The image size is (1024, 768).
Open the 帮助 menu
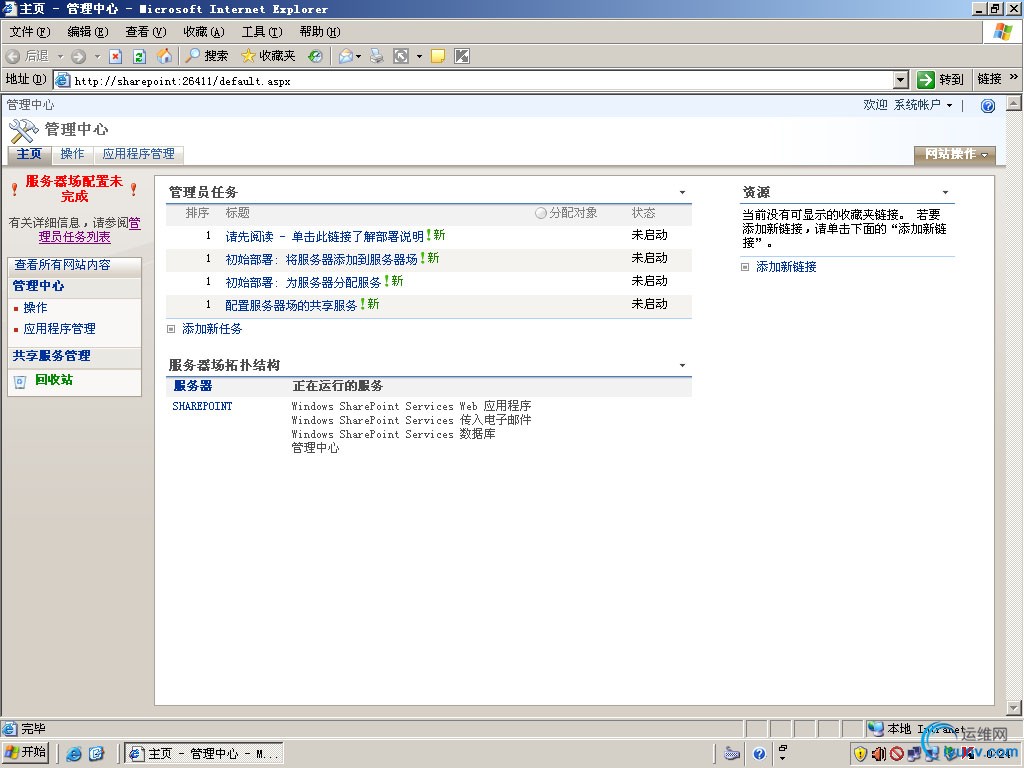320,32
